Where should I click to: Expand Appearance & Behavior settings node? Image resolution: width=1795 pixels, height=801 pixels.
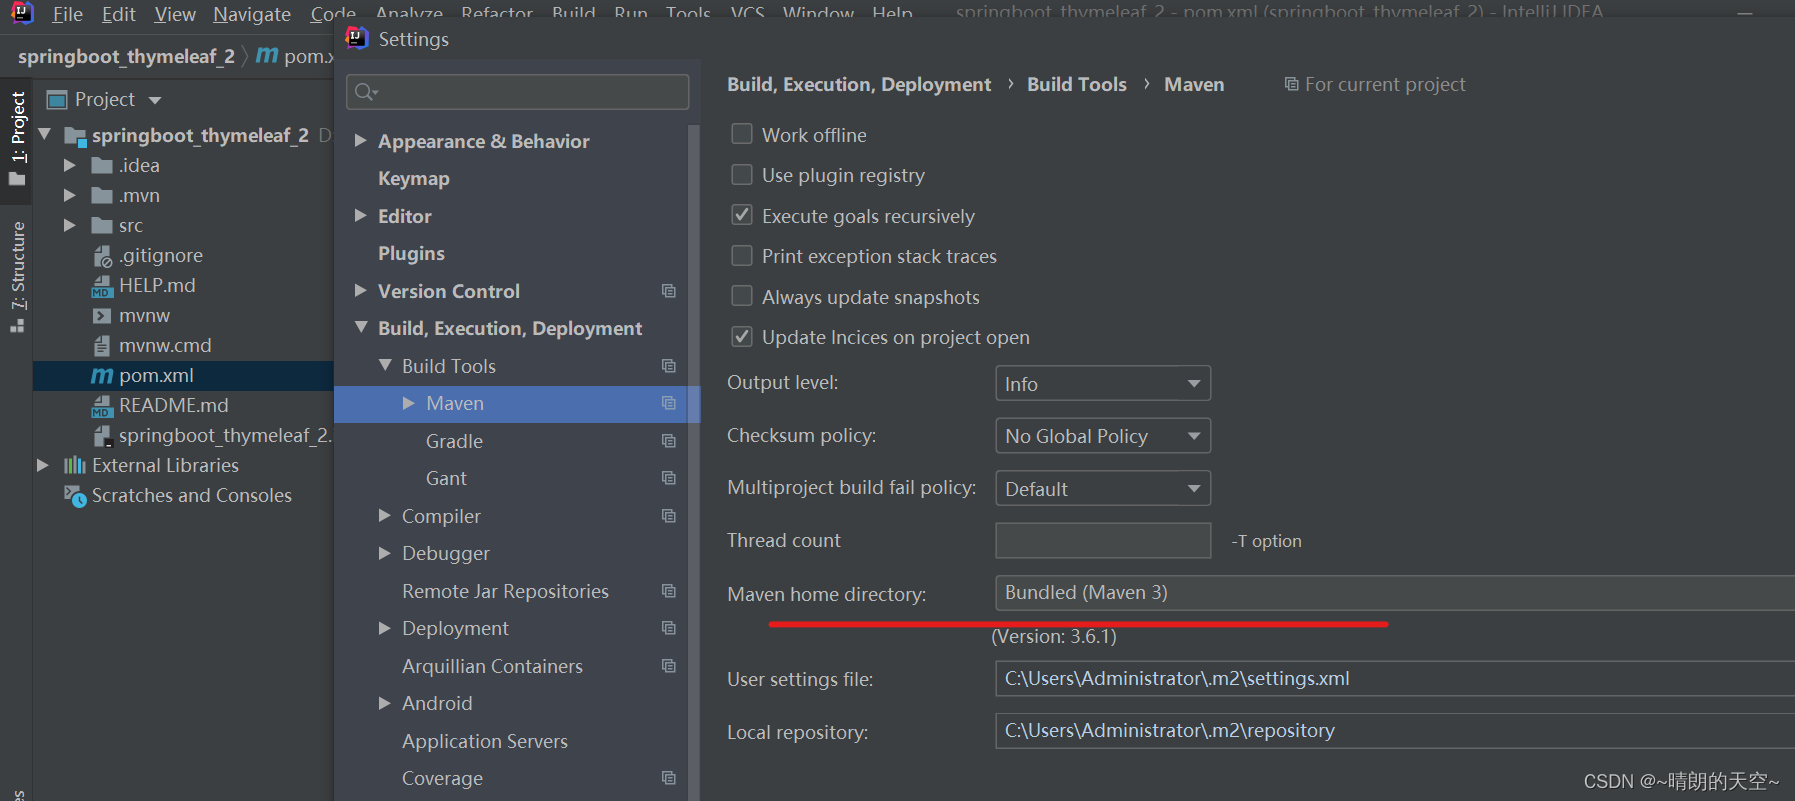(361, 141)
